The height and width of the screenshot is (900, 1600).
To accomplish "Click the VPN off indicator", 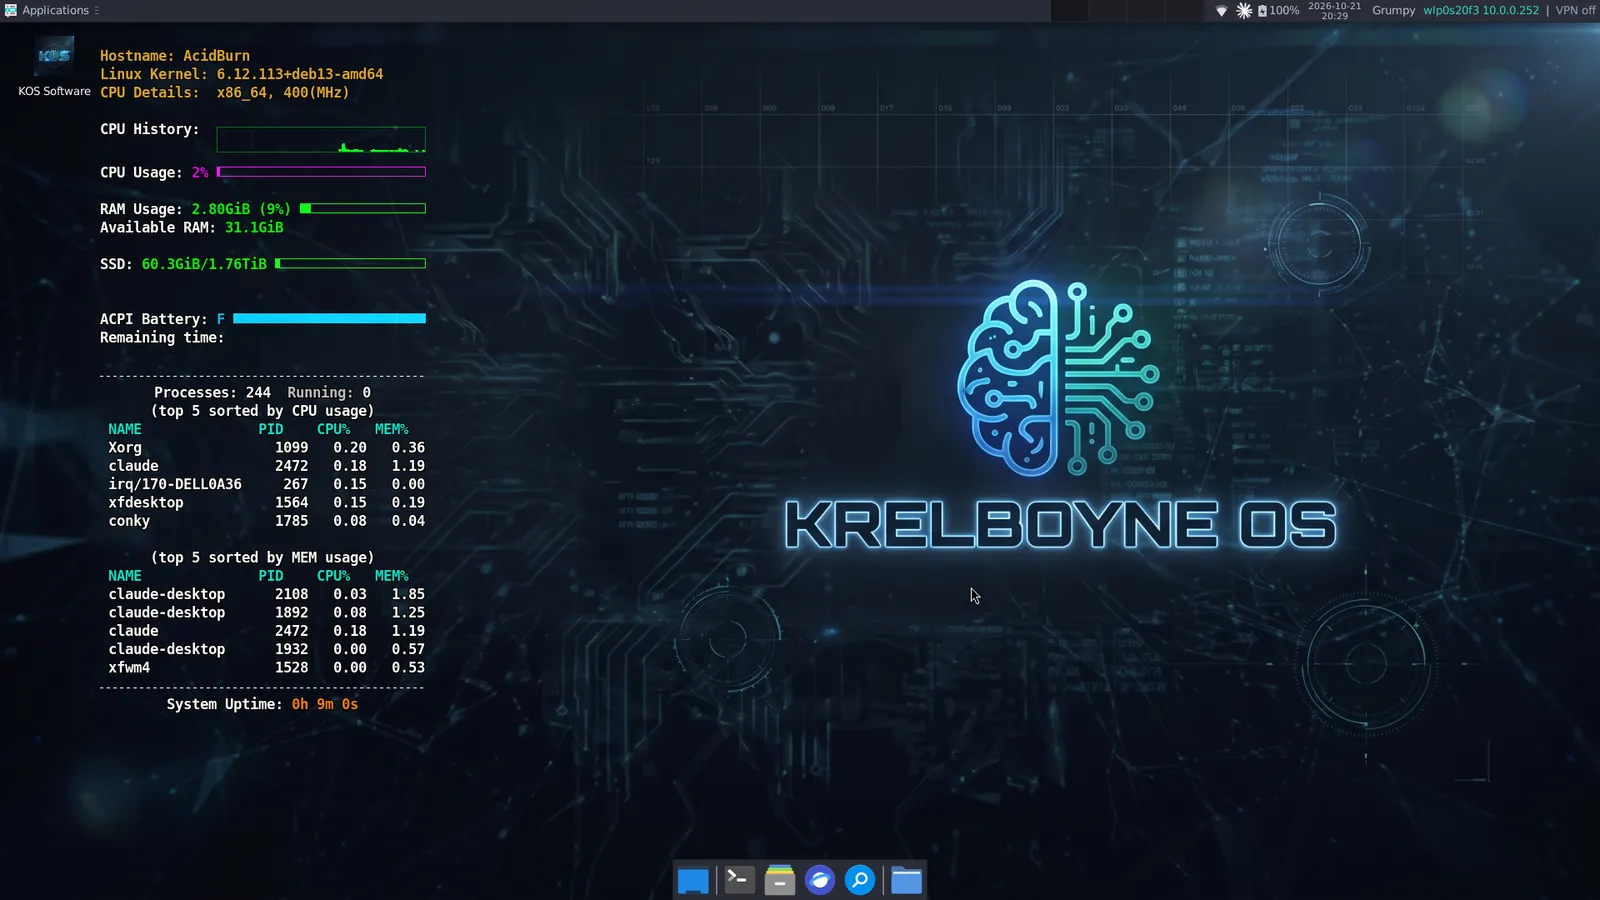I will pos(1575,11).
